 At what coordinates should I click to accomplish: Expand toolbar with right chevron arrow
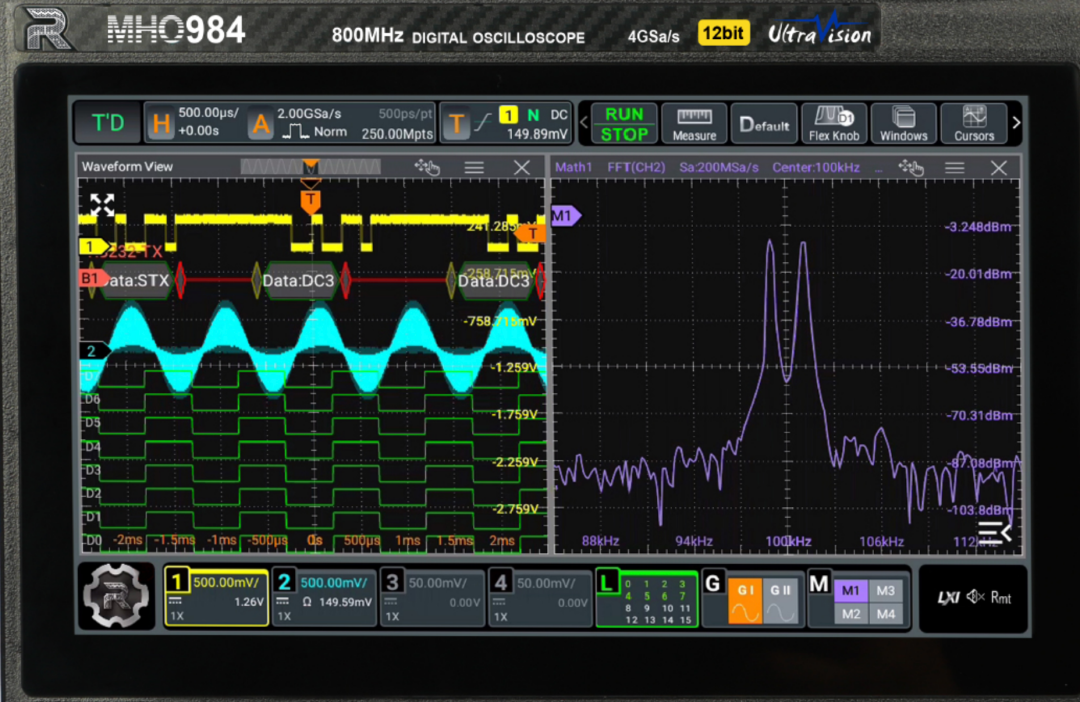1016,123
